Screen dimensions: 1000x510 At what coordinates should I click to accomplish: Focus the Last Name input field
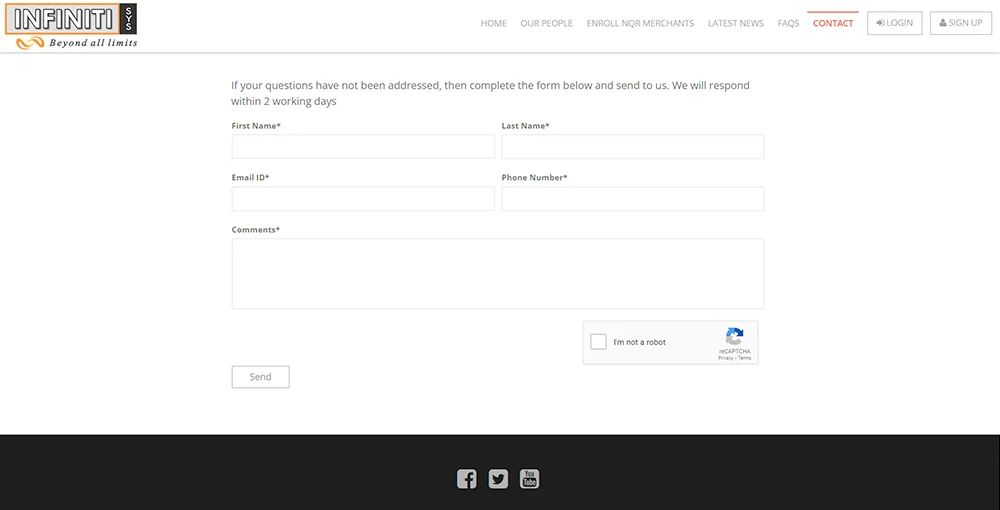point(633,147)
